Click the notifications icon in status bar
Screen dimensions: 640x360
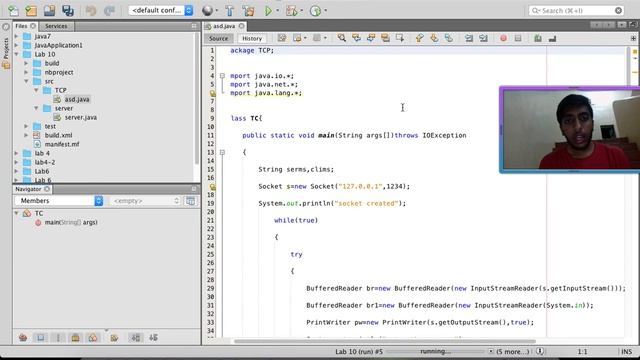[540, 351]
